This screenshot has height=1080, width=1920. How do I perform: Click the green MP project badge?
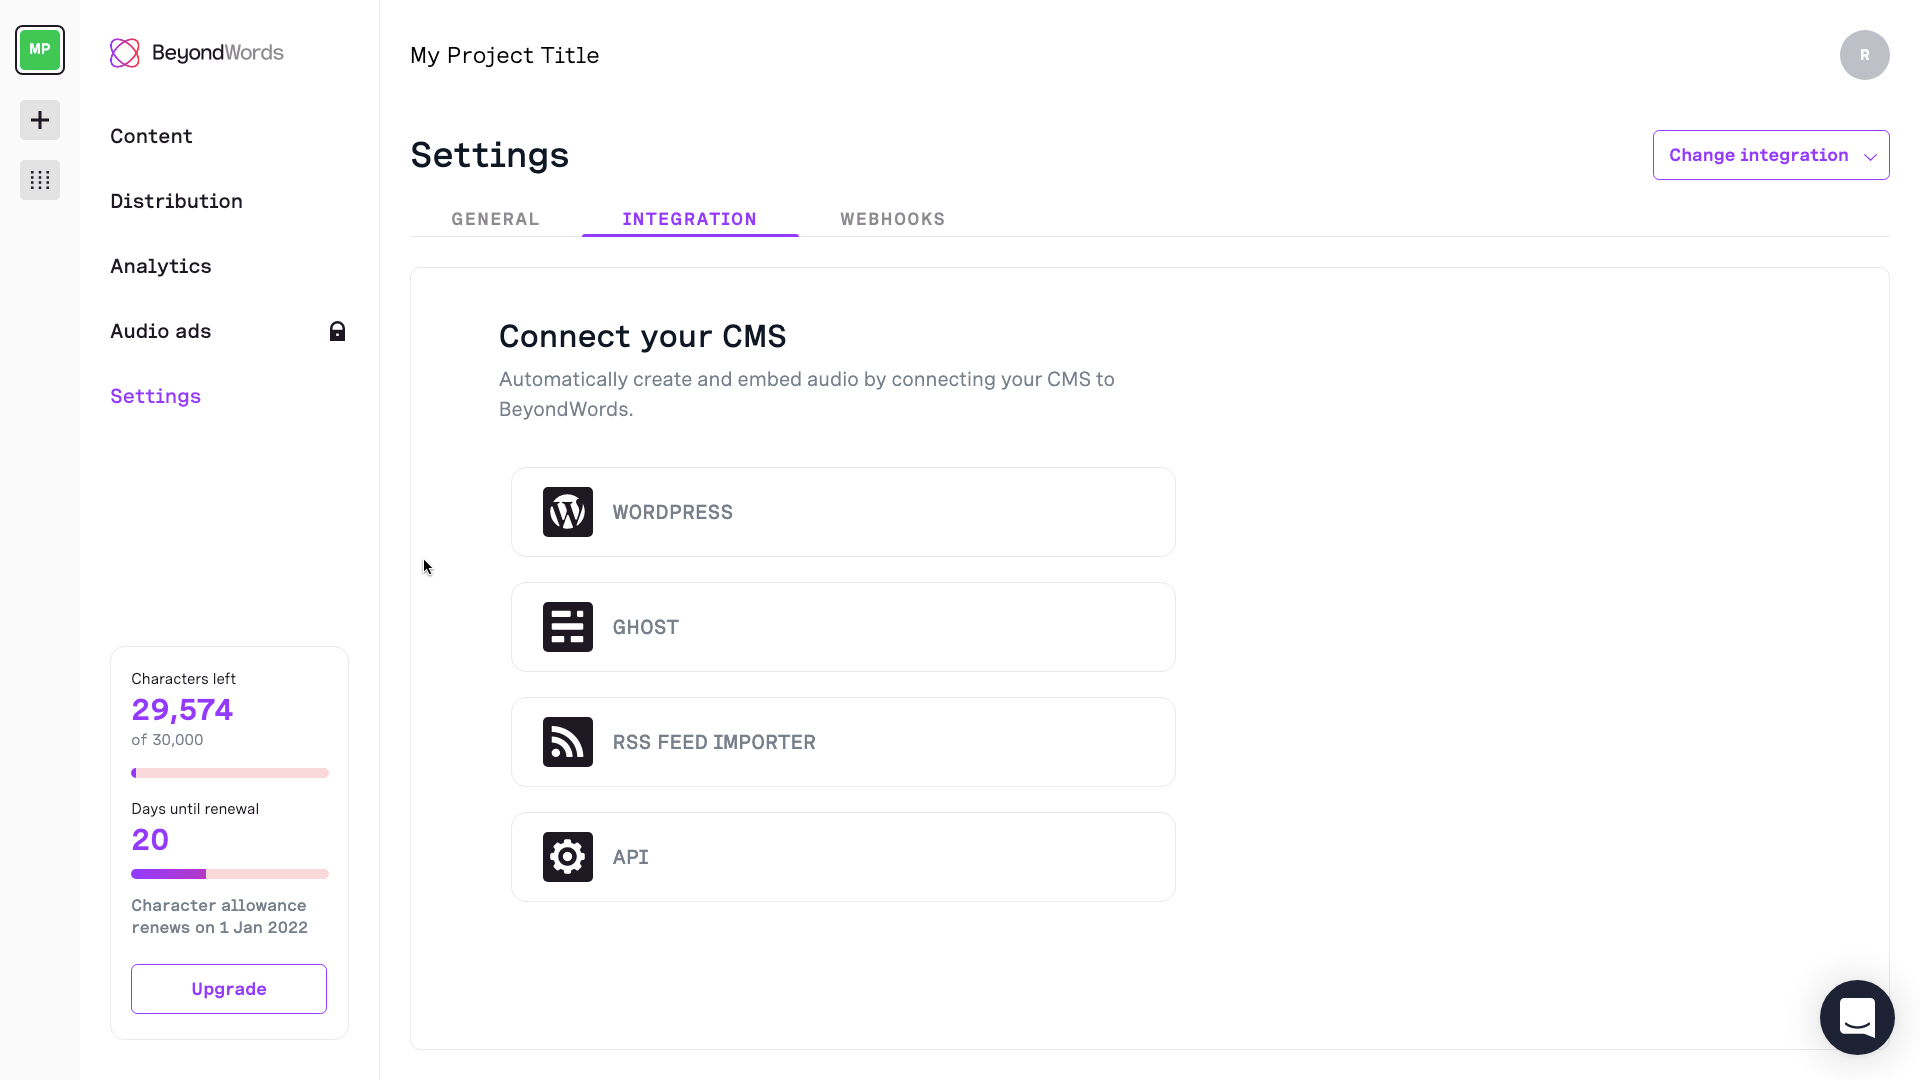[40, 50]
